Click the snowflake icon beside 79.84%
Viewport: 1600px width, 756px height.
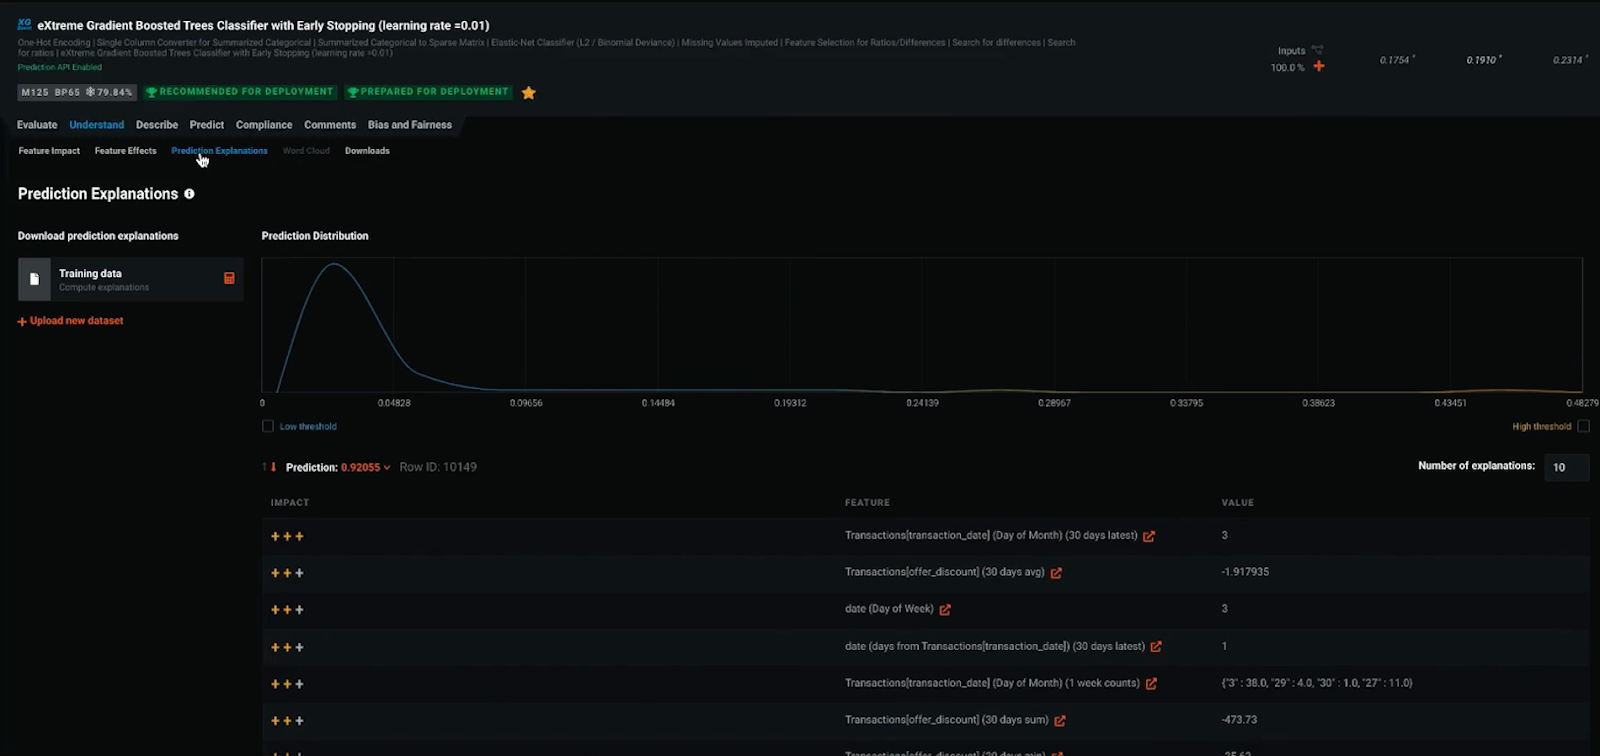point(90,92)
